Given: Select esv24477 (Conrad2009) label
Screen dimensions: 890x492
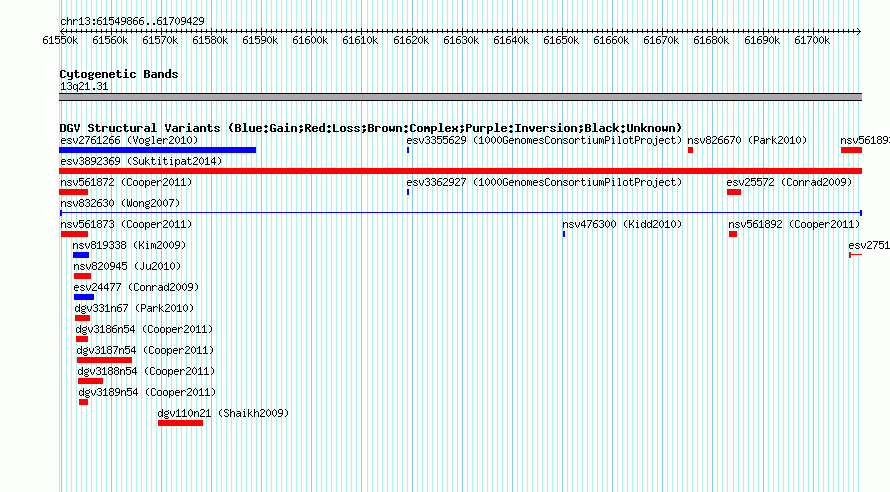Looking at the screenshot, I should (136, 287).
